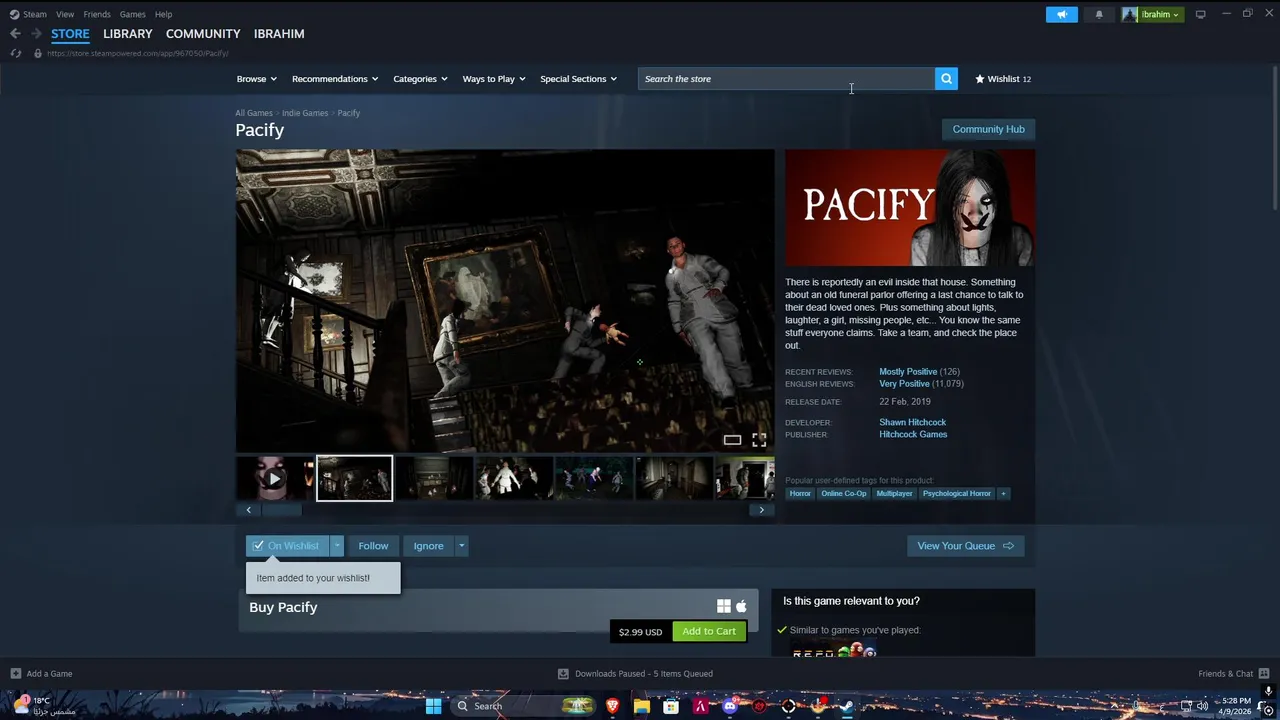Open the notifications bell
This screenshot has width=1280, height=720.
click(1099, 14)
